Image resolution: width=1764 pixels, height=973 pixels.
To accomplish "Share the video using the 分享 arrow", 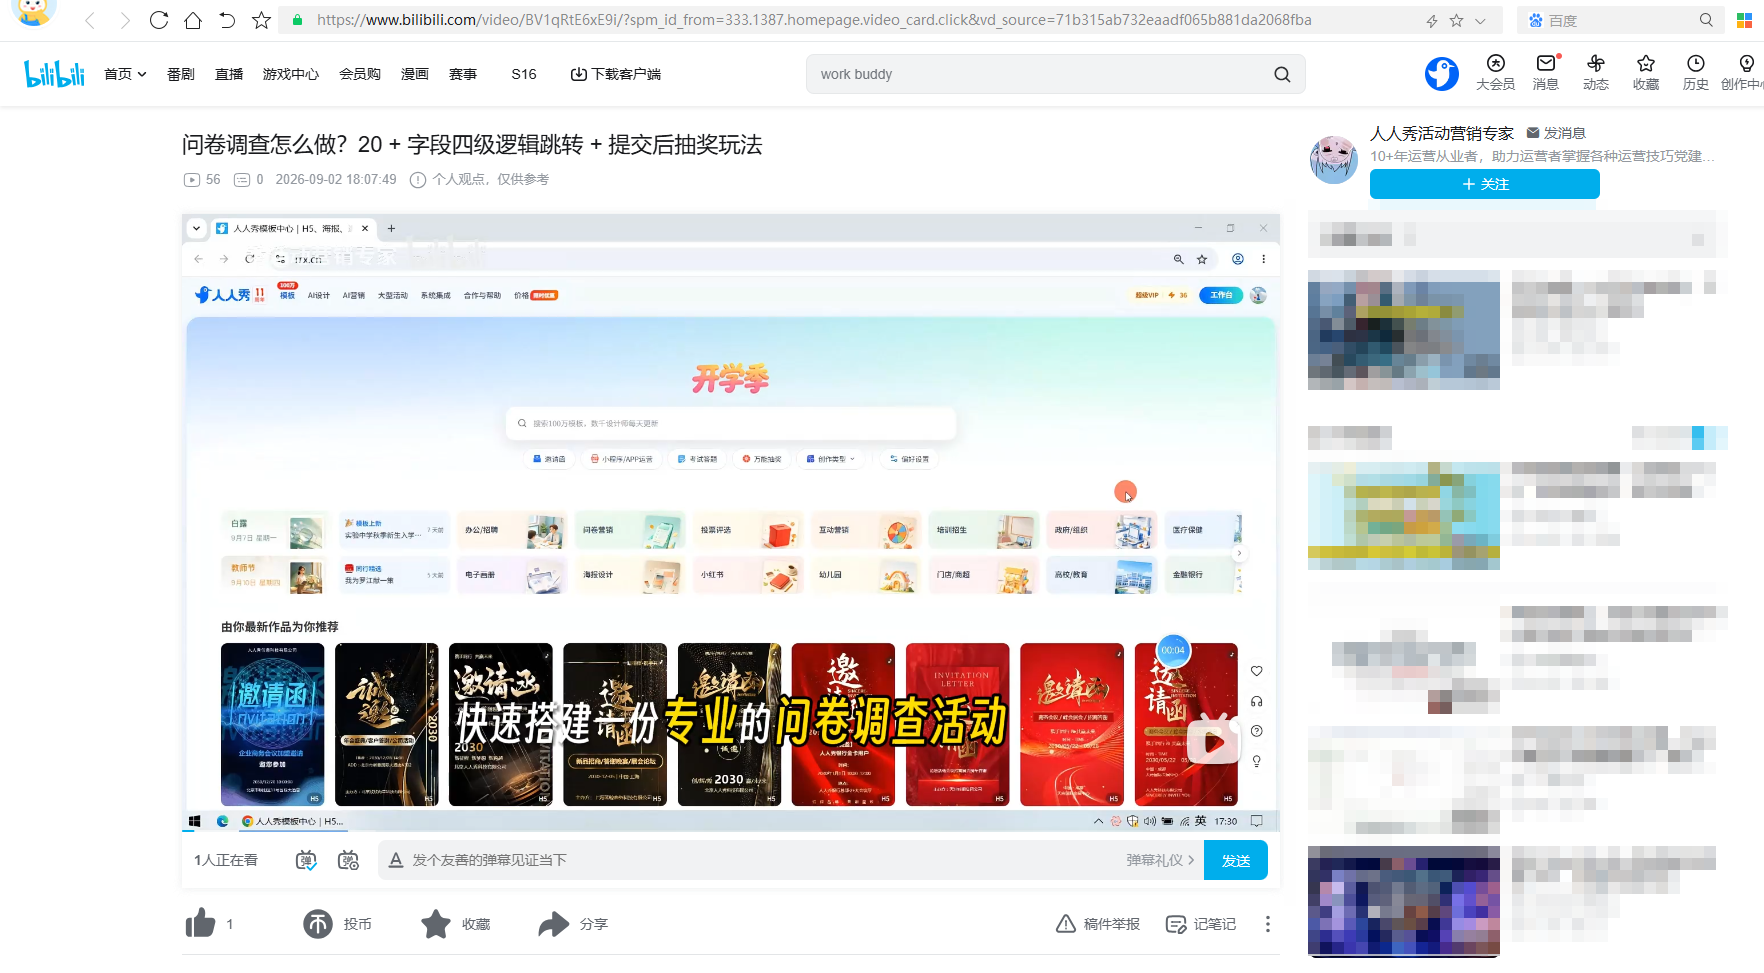I will tap(553, 924).
